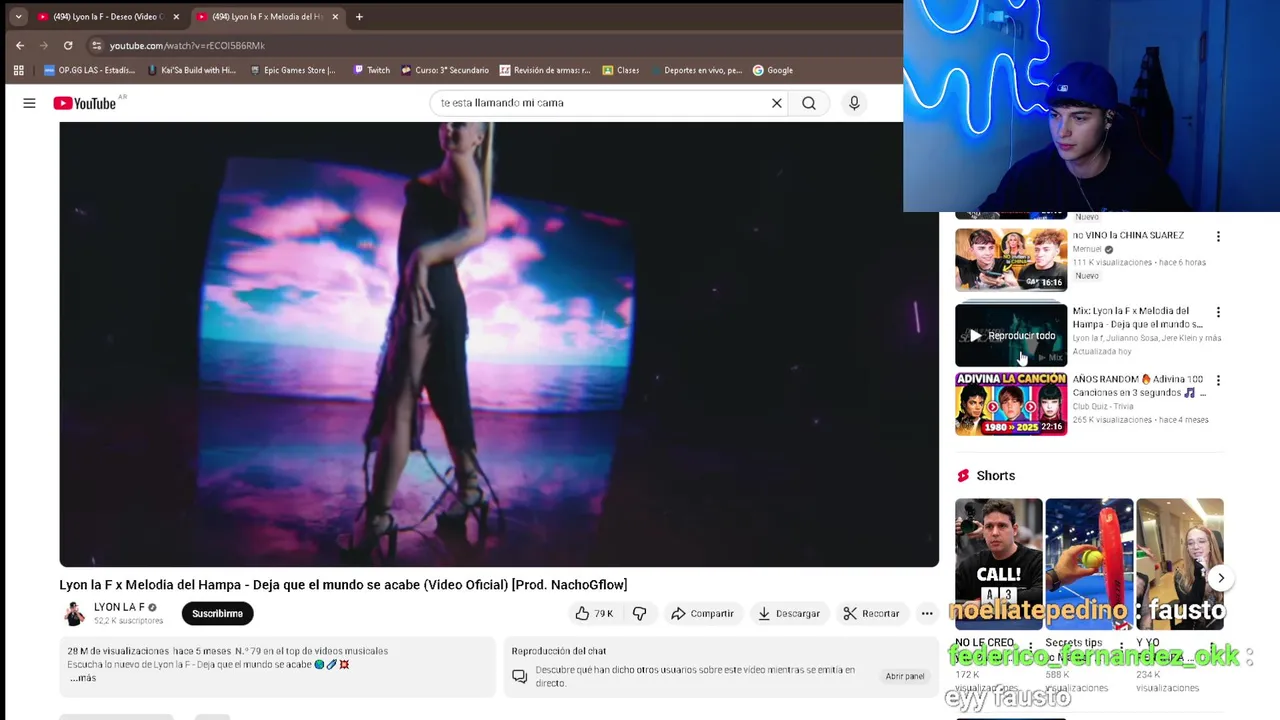The image size is (1280, 720).
Task: Open AÑOS RANDOM Adivina 100 Canciones title
Action: pyautogui.click(x=1138, y=386)
